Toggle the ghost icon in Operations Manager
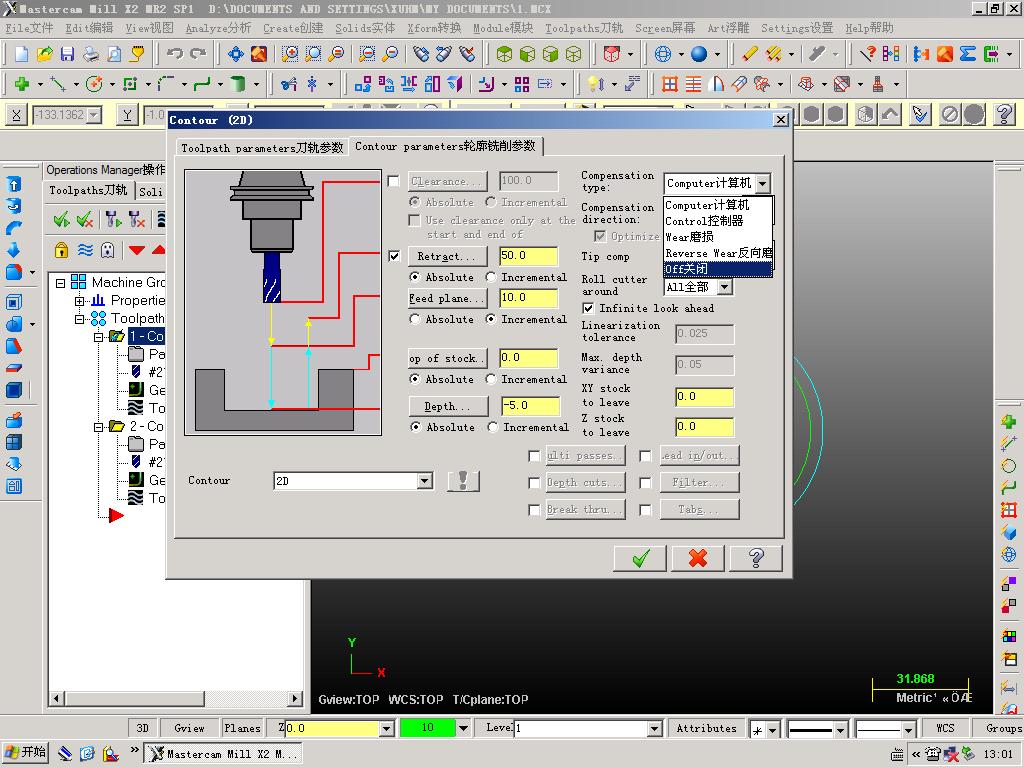 pos(108,249)
